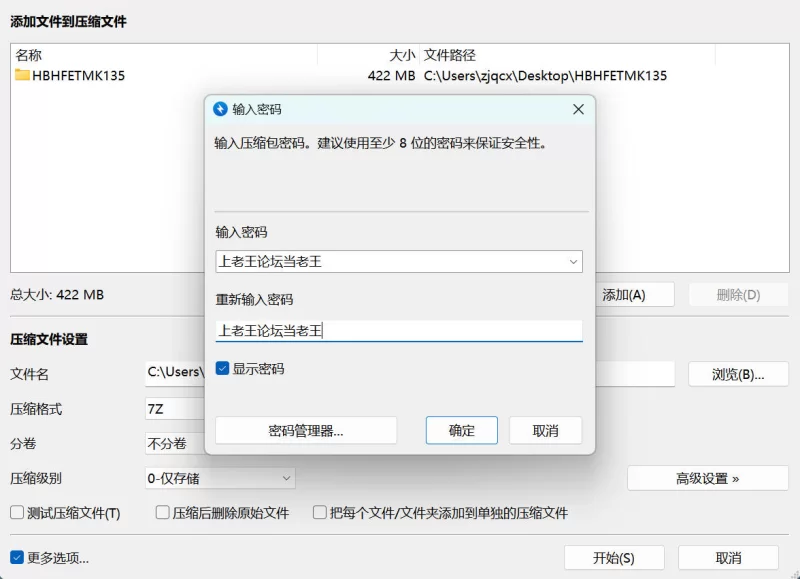This screenshot has width=800, height=579.
Task: Open the 密码管理器 button
Action: pyautogui.click(x=306, y=431)
